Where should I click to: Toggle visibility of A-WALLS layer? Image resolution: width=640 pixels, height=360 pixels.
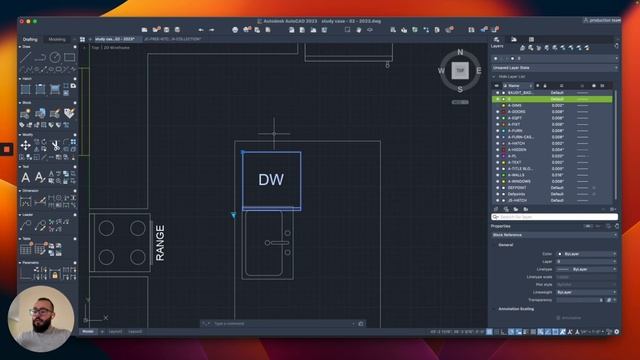pos(497,175)
